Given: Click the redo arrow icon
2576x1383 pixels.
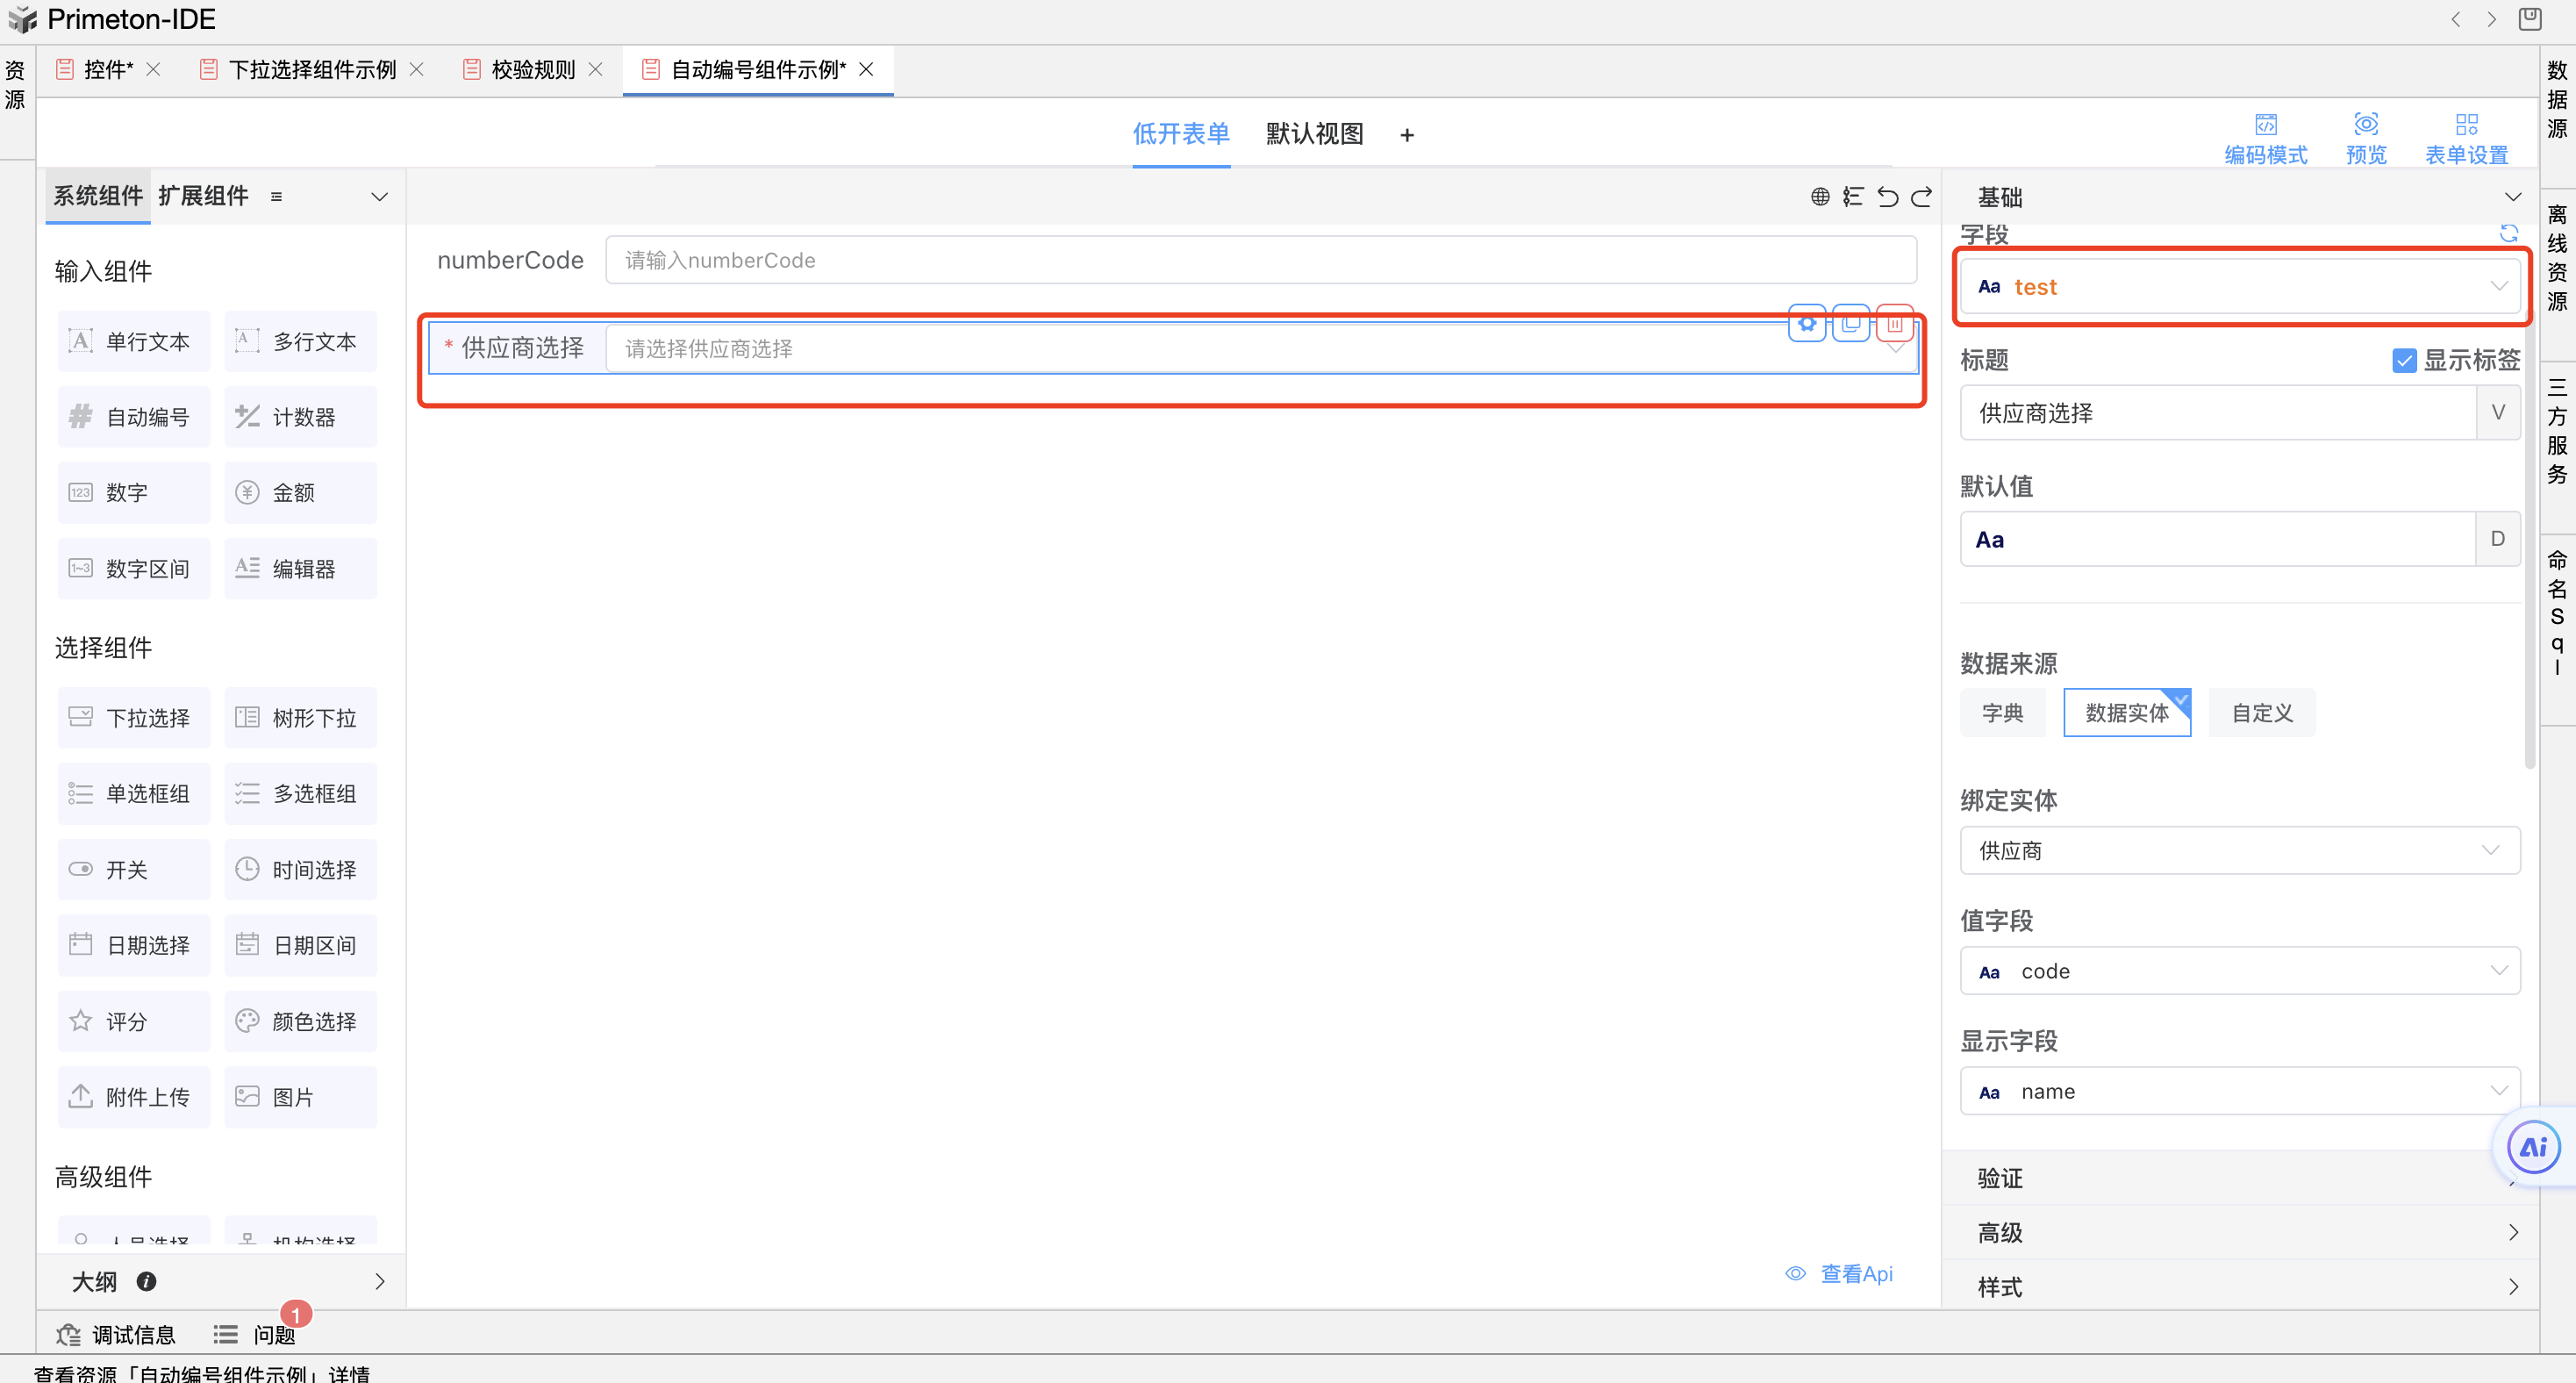Looking at the screenshot, I should 1921,197.
